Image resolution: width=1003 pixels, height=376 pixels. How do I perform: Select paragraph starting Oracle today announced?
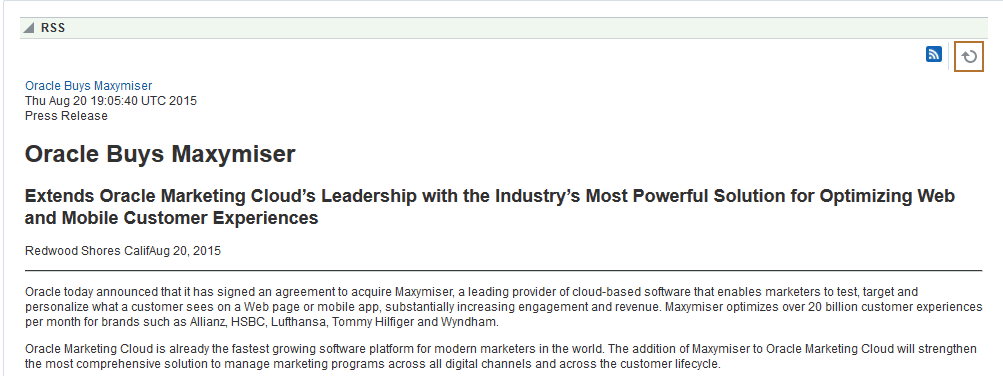click(503, 307)
